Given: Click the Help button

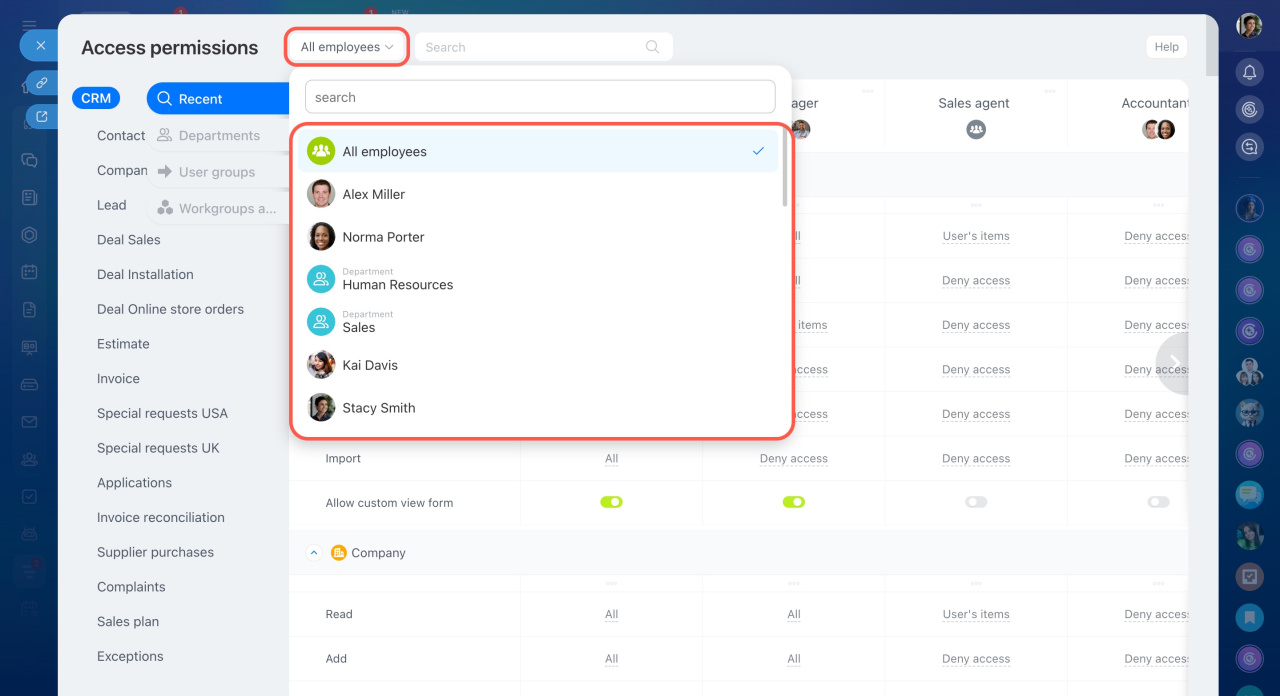Looking at the screenshot, I should click(1166, 47).
